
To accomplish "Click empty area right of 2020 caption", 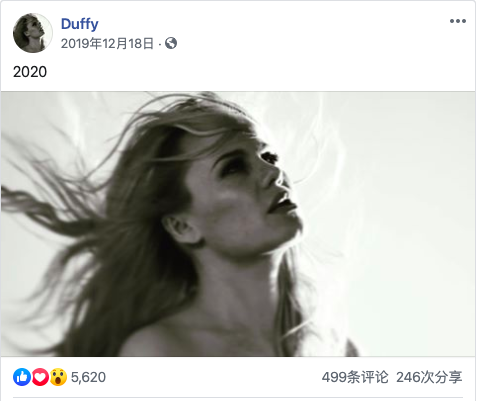I will coord(260,72).
